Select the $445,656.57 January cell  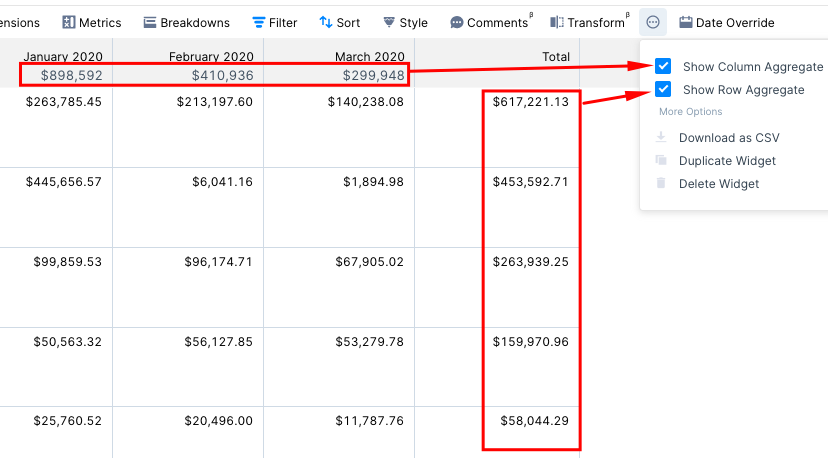pyautogui.click(x=64, y=182)
